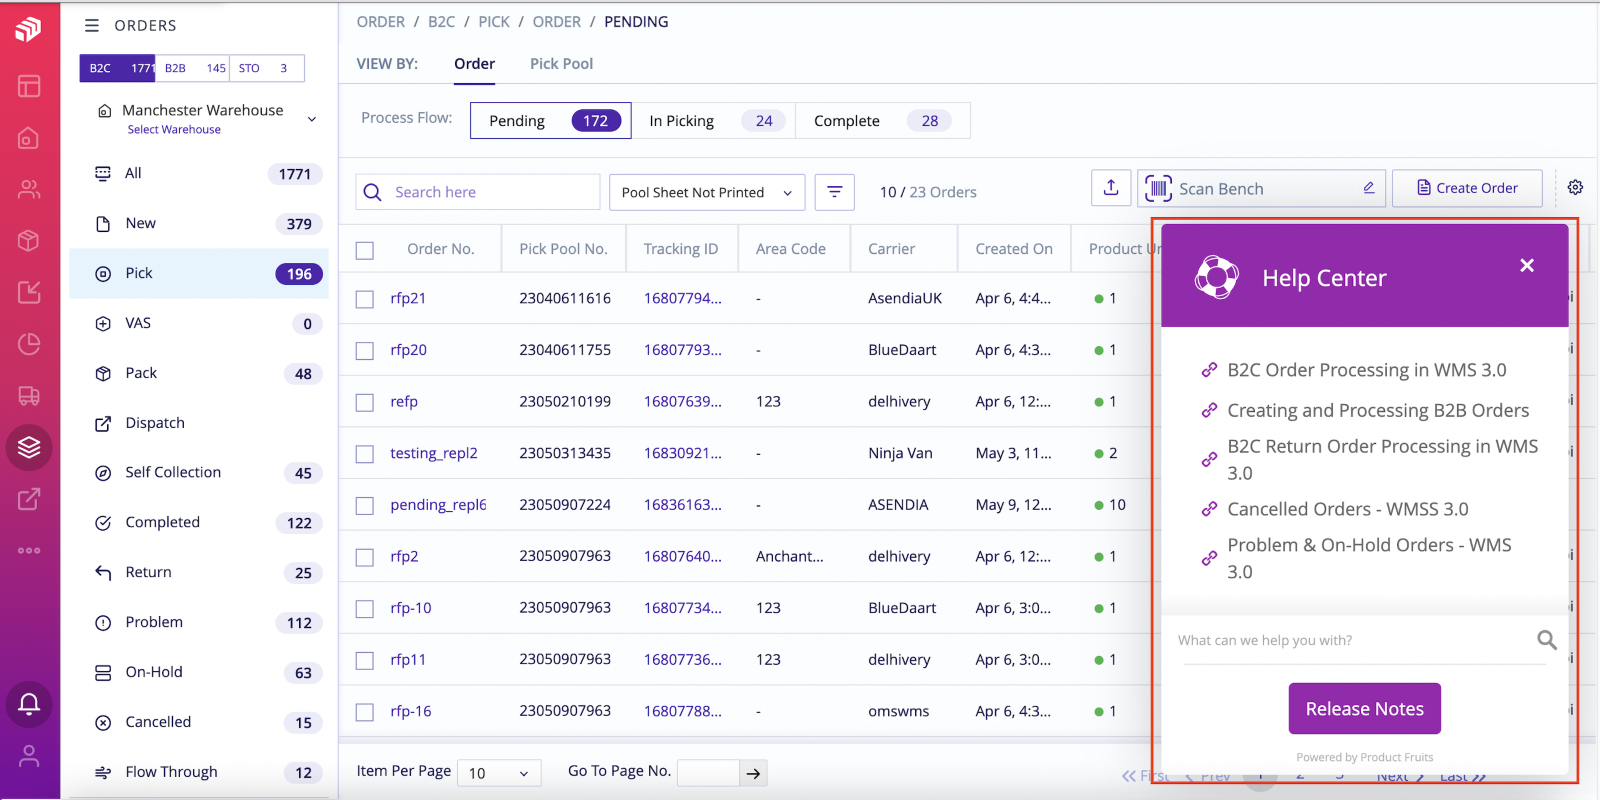Select the VAS item in sidebar
This screenshot has height=800, width=1600.
[x=199, y=323]
